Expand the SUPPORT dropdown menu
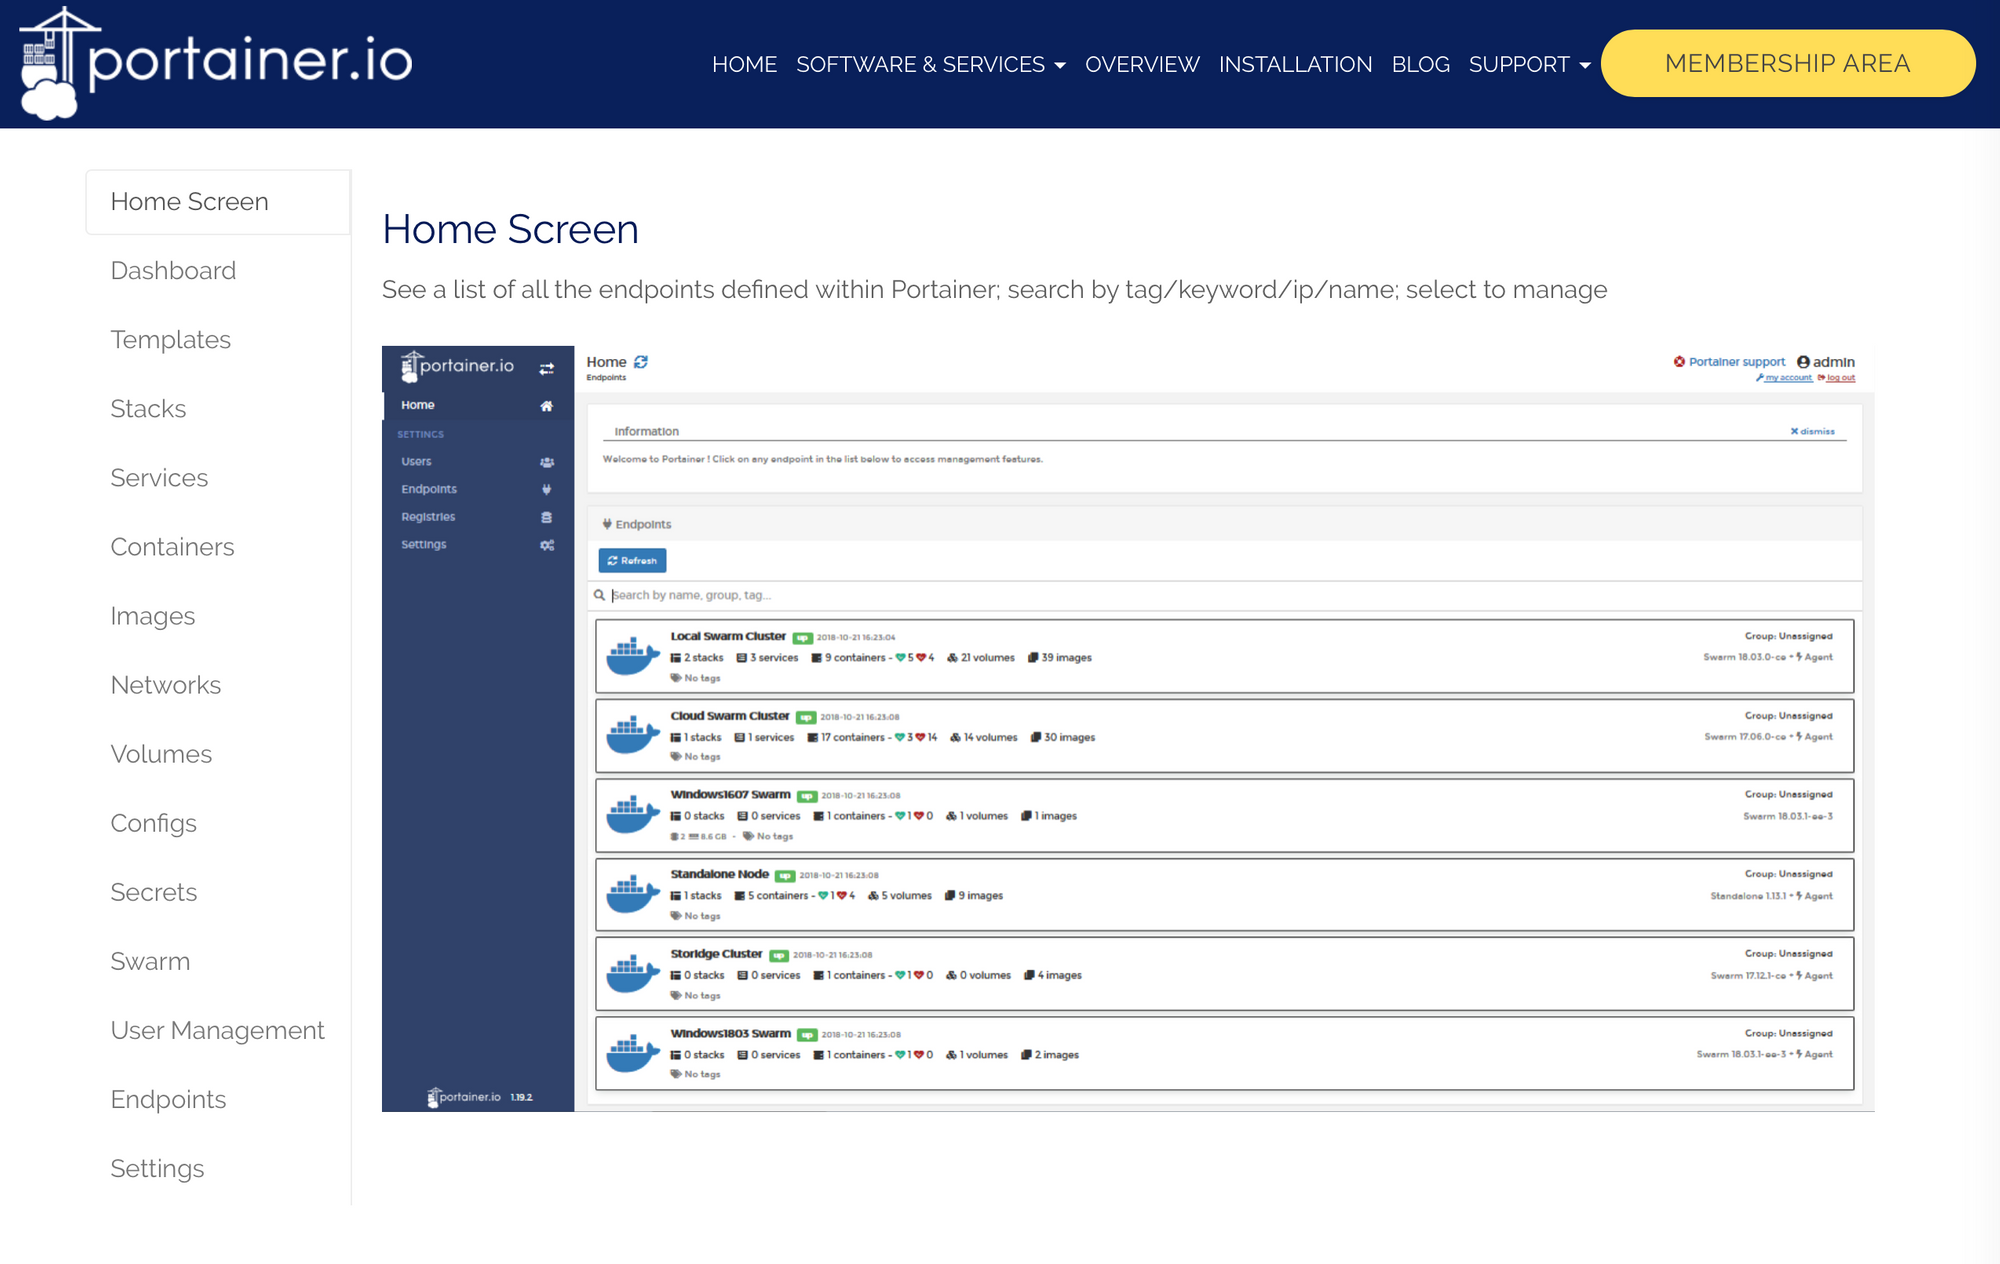 [1529, 64]
